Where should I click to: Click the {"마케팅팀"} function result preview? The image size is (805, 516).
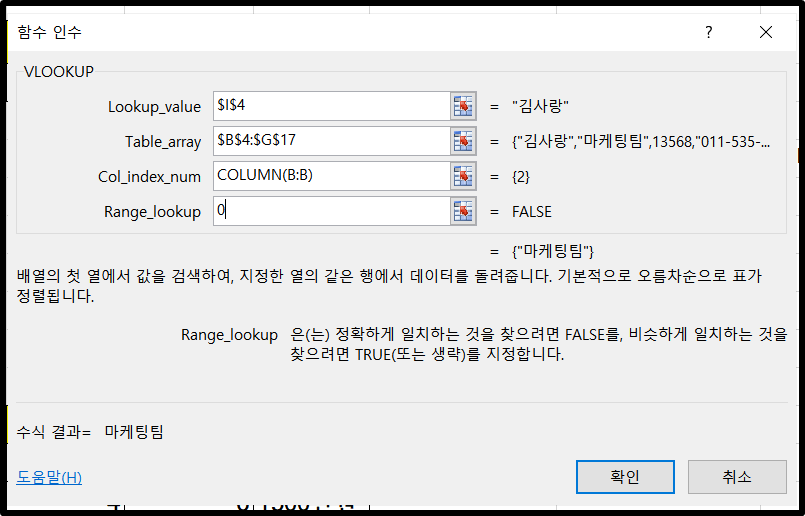(x=553, y=252)
